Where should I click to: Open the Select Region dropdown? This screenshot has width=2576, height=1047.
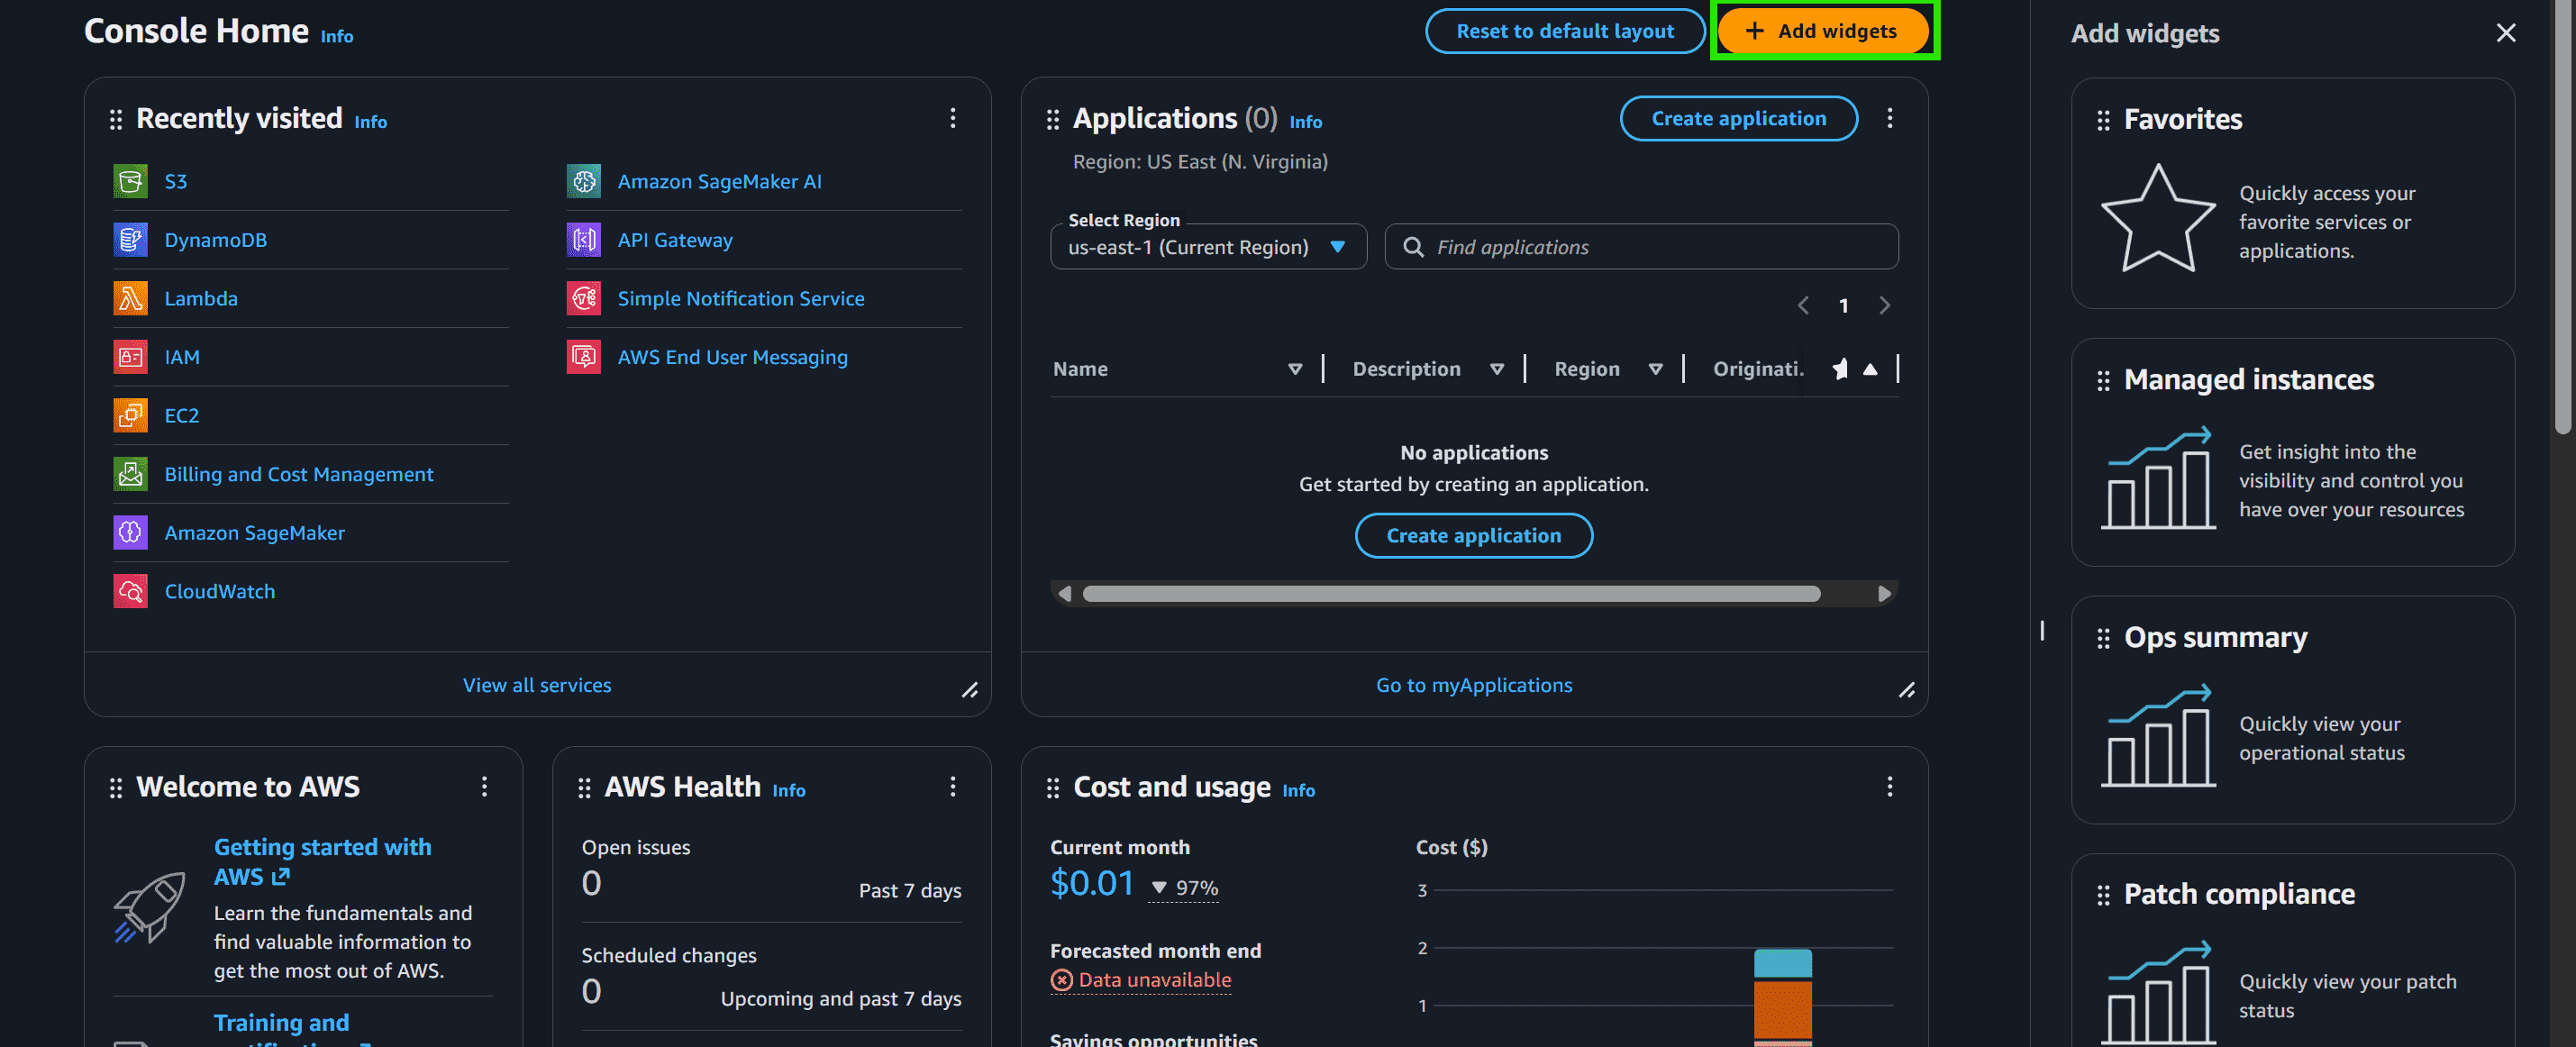pyautogui.click(x=1208, y=247)
